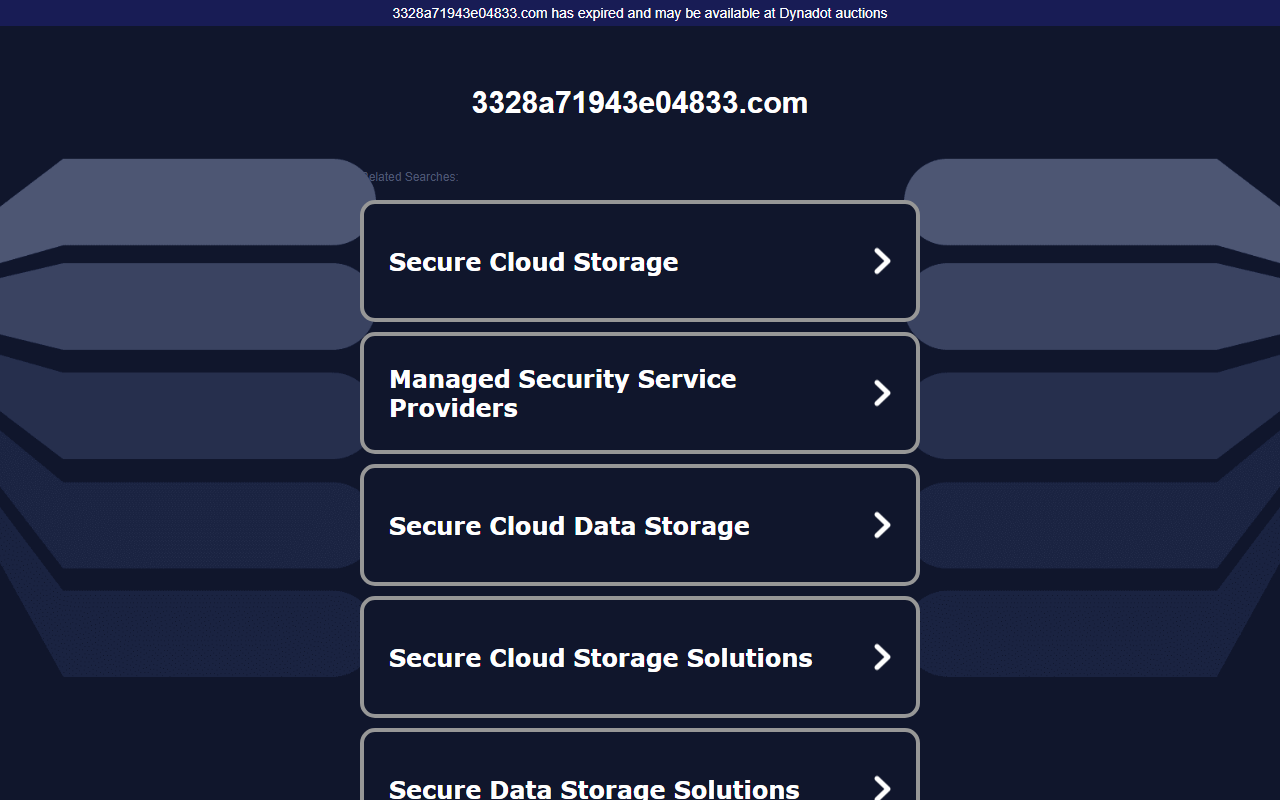Click chevron arrow beside Secure Cloud Storage Solutions
Image resolution: width=1280 pixels, height=800 pixels.
(x=882, y=657)
